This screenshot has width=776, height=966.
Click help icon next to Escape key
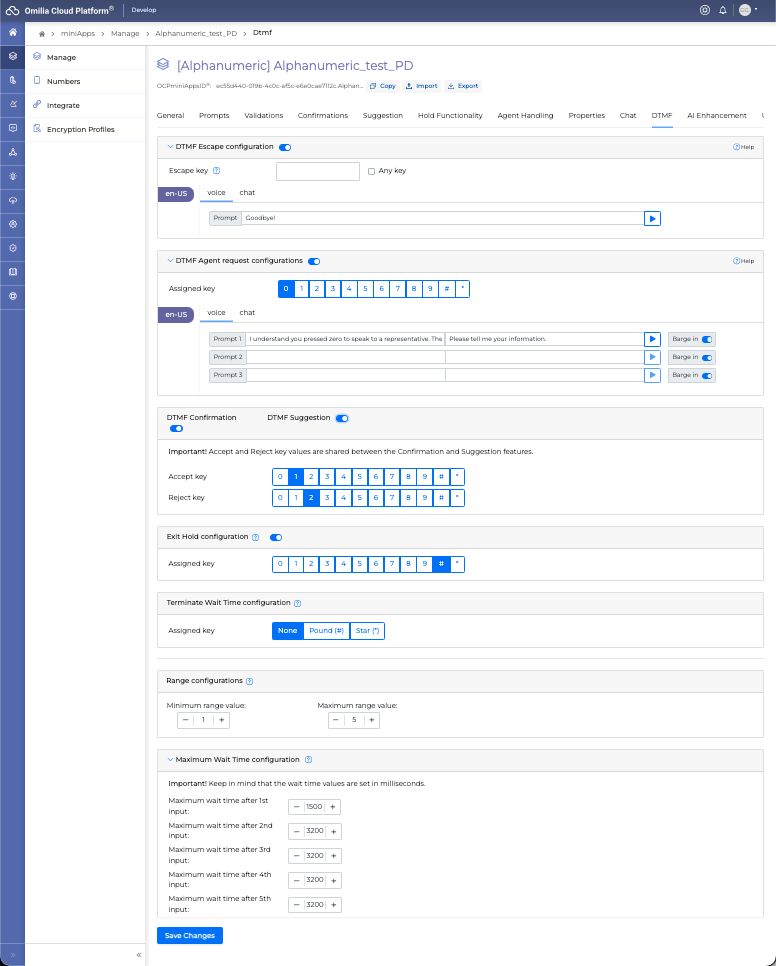pos(216,171)
